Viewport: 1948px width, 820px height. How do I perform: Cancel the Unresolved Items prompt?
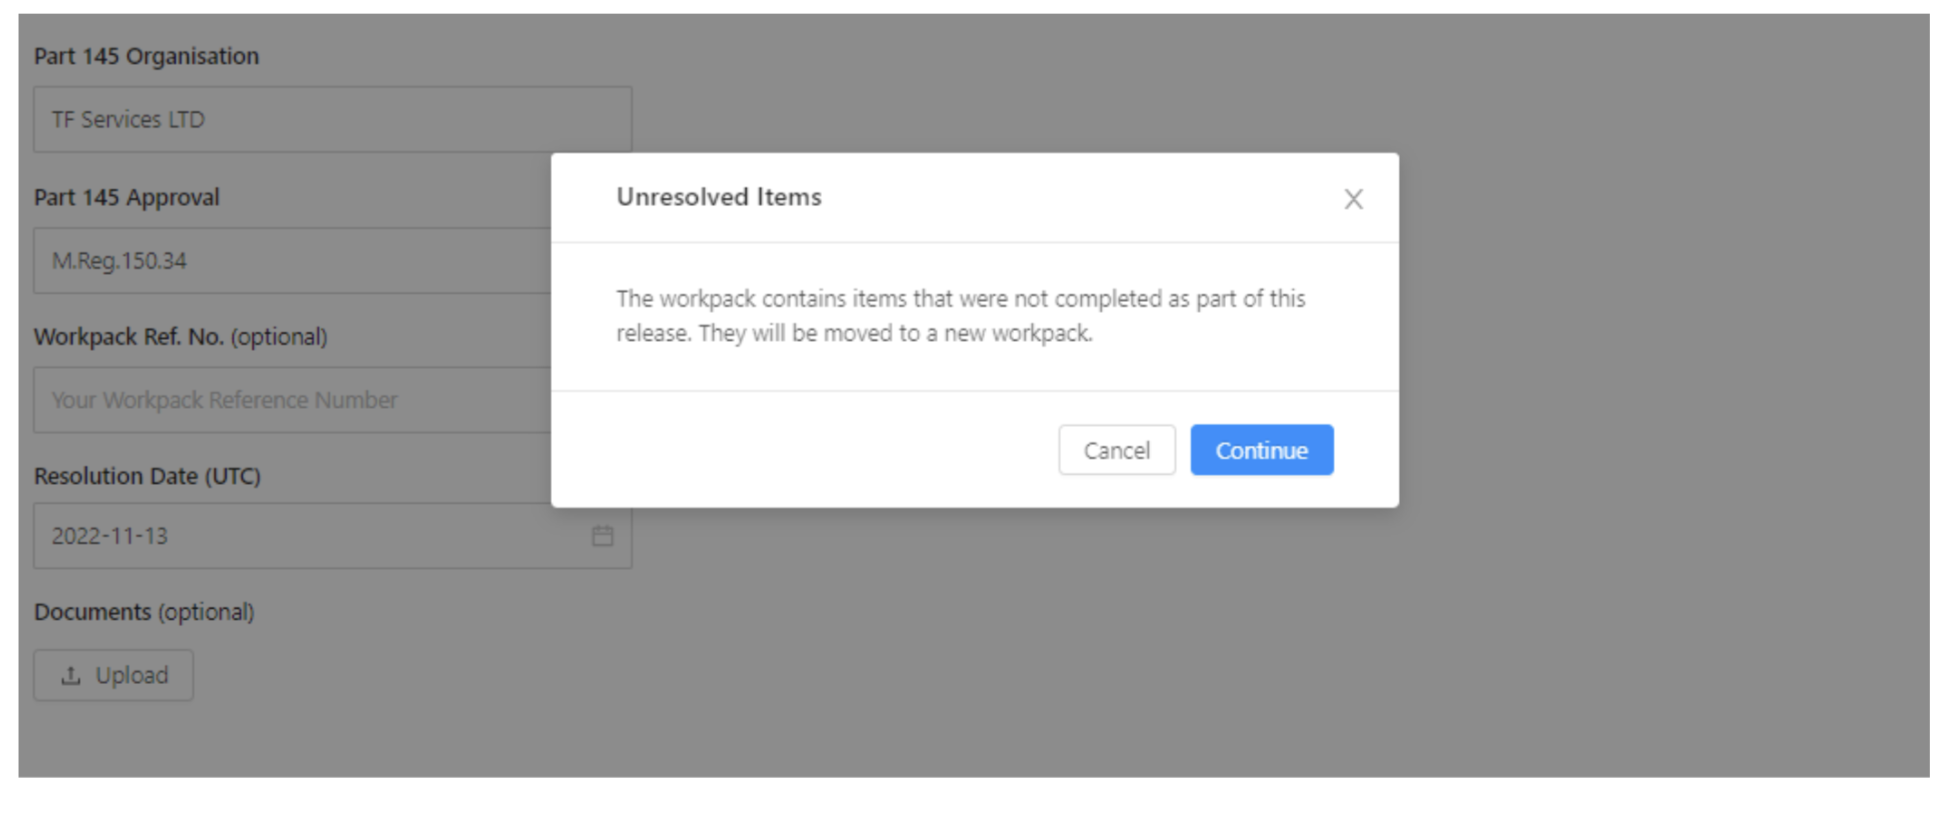tap(1116, 450)
